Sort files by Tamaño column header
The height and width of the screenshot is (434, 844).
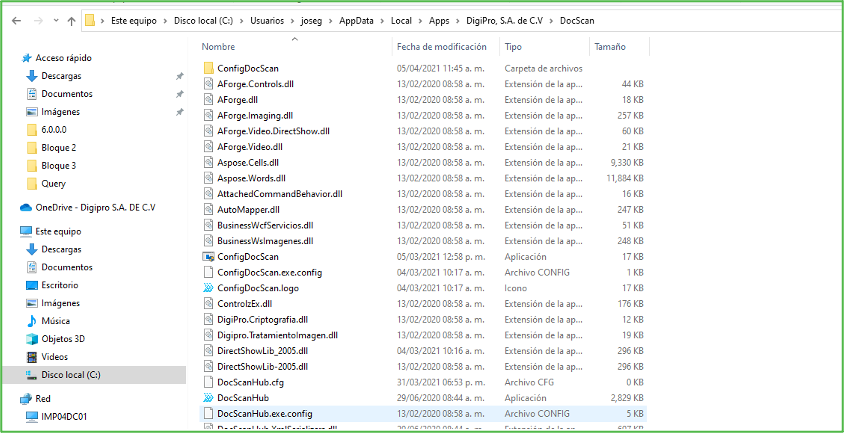point(610,47)
